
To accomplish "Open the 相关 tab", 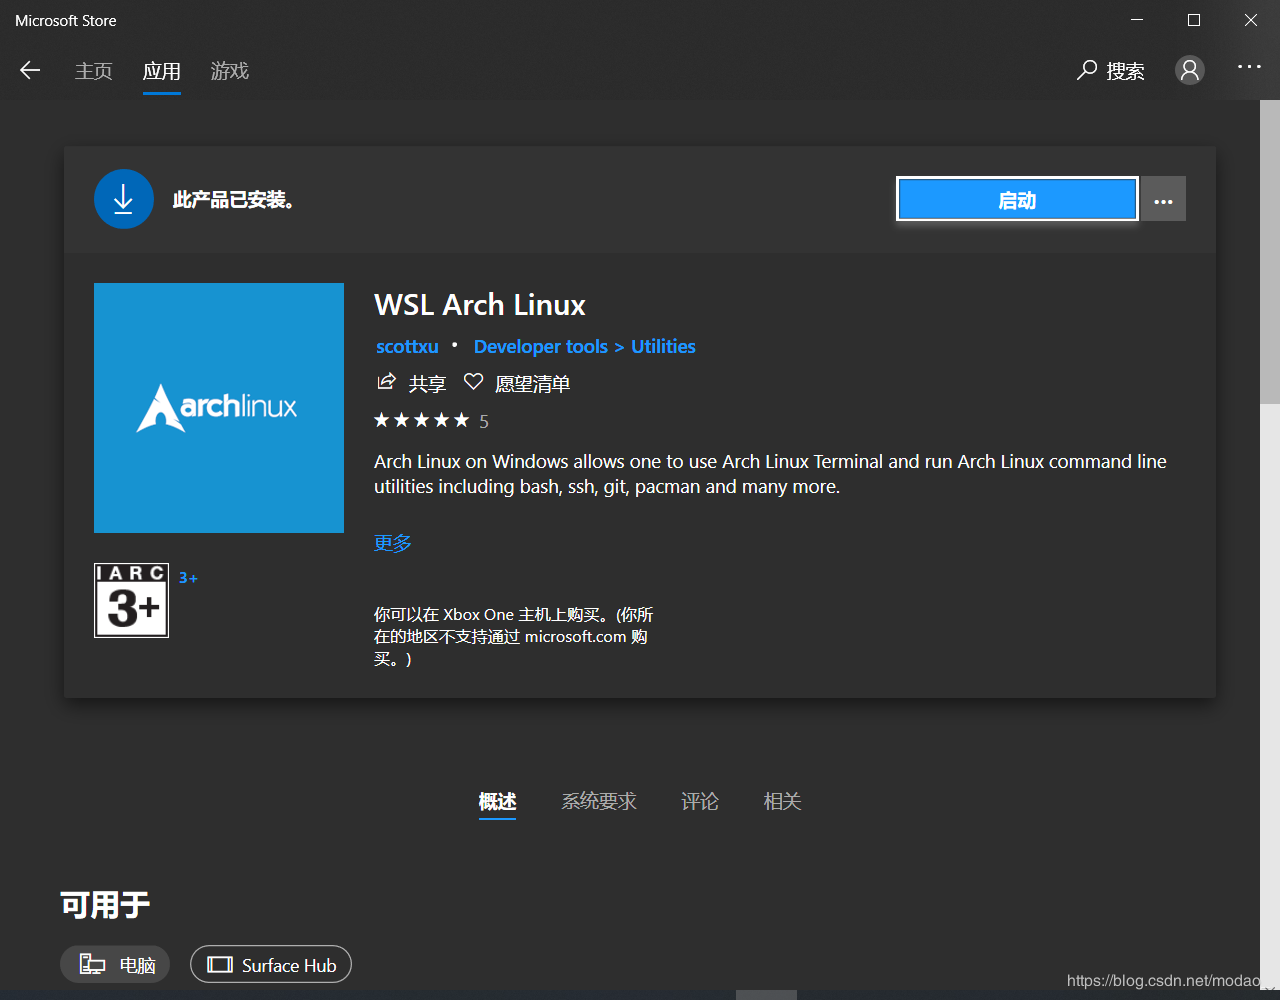I will (782, 801).
